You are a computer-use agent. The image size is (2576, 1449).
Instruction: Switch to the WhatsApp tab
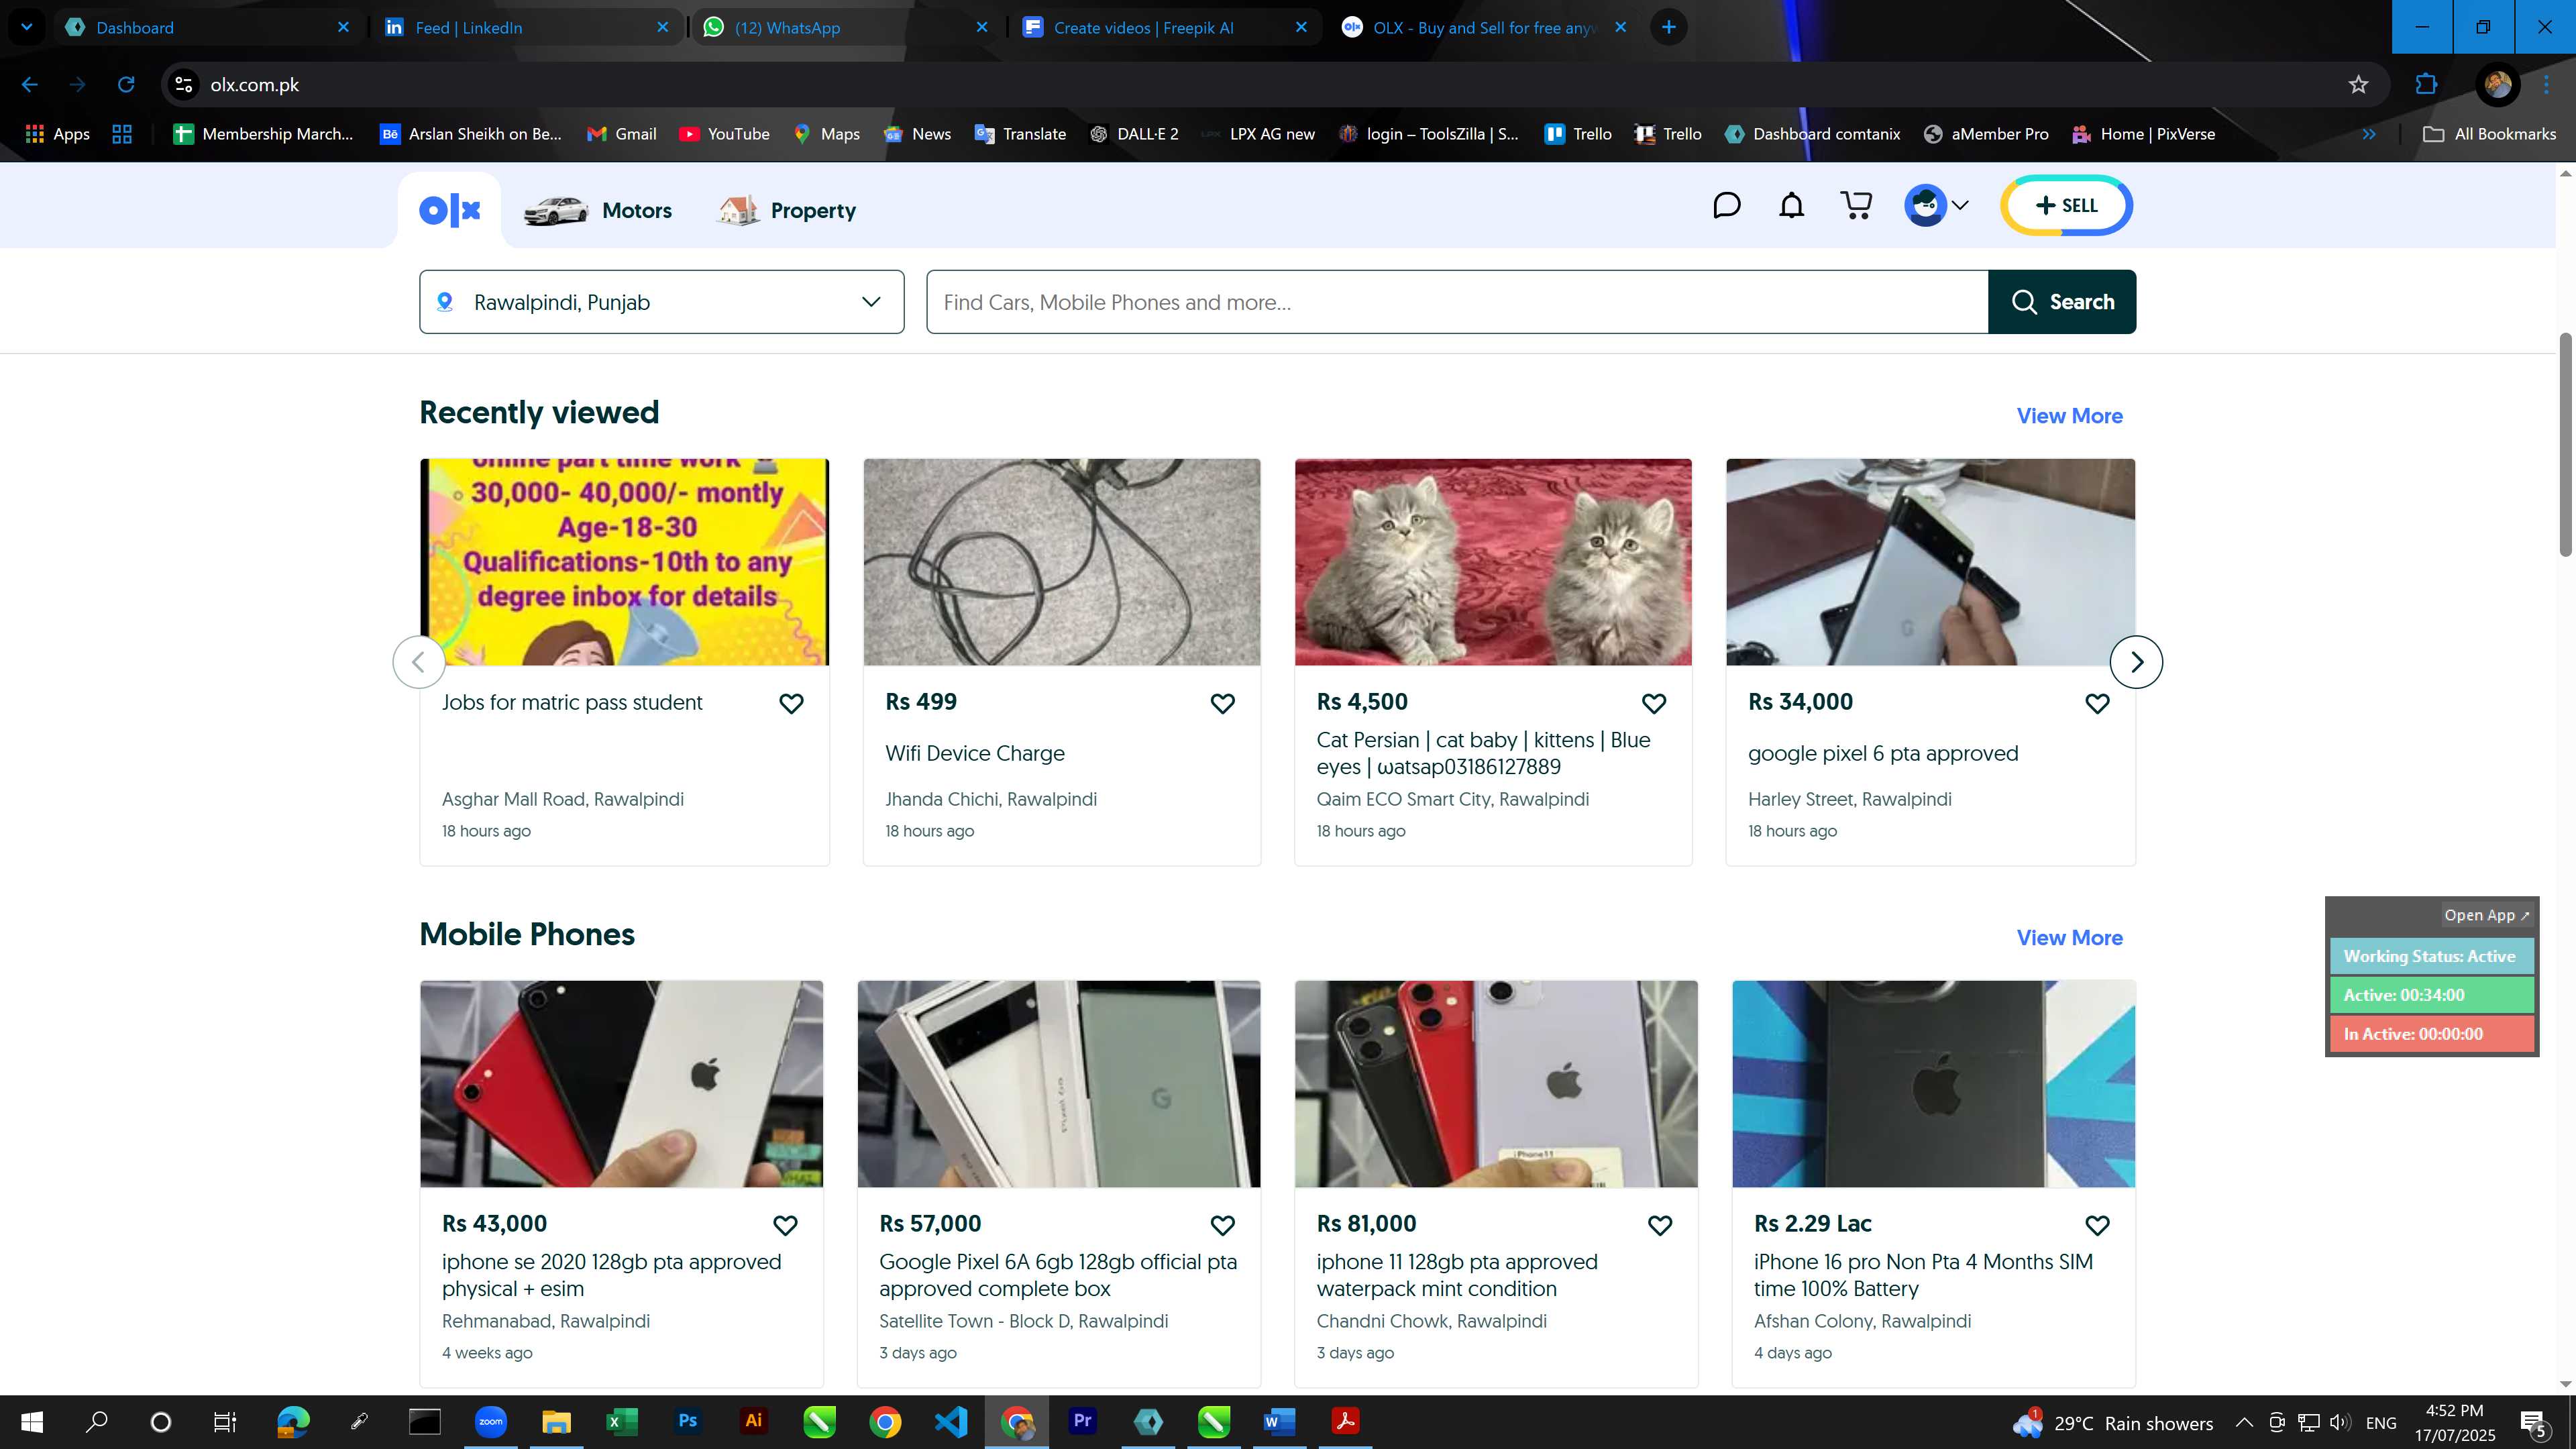coord(845,27)
